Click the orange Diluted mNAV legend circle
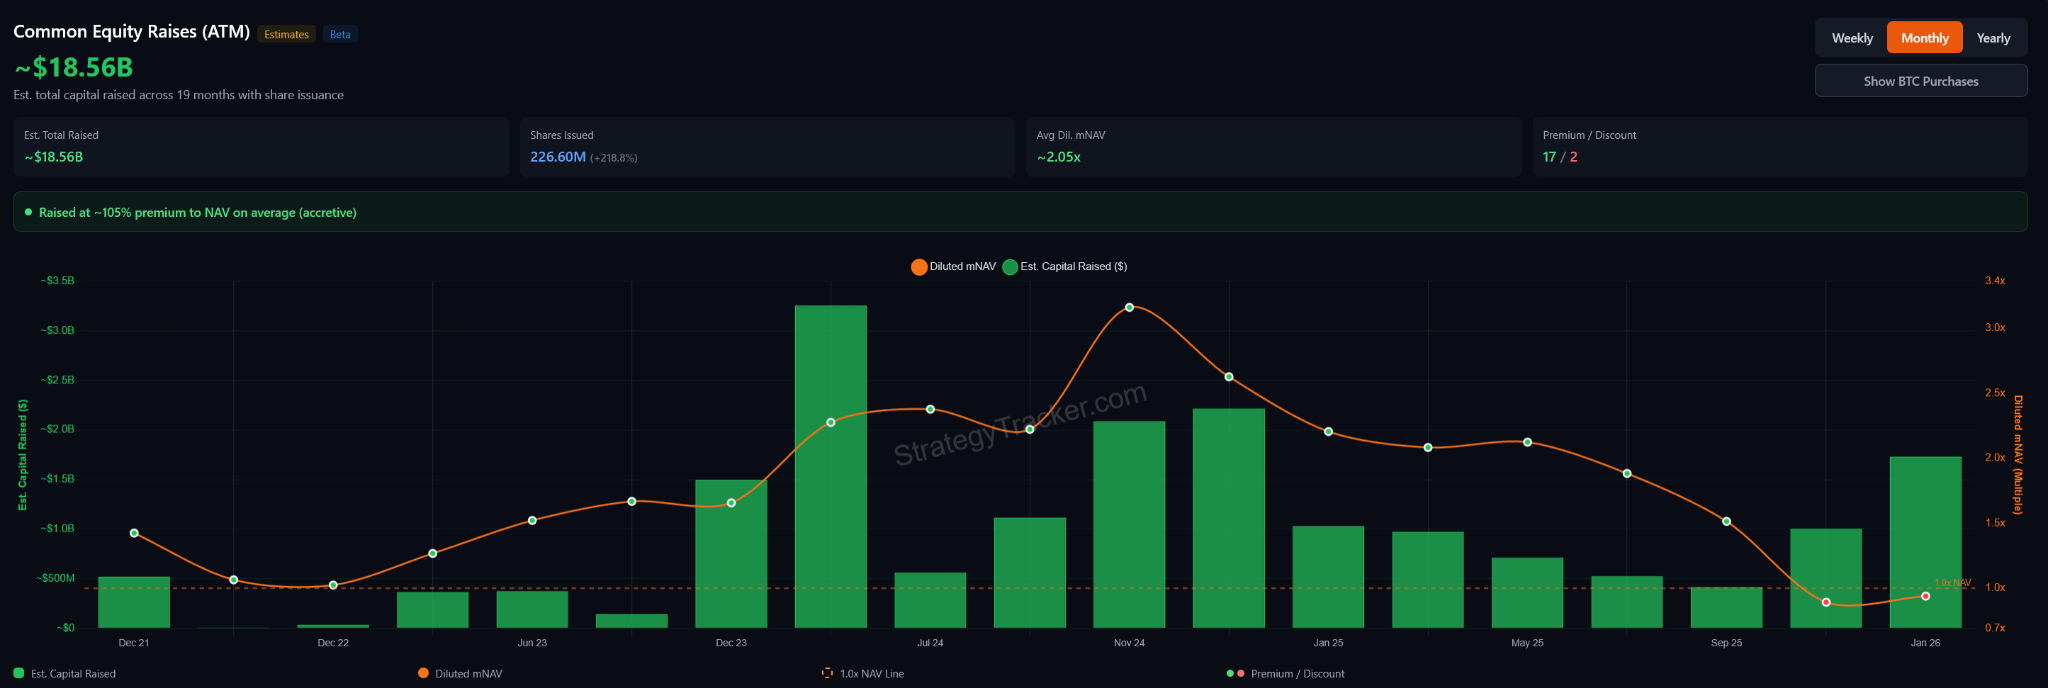Viewport: 2048px width, 688px height. tap(919, 267)
